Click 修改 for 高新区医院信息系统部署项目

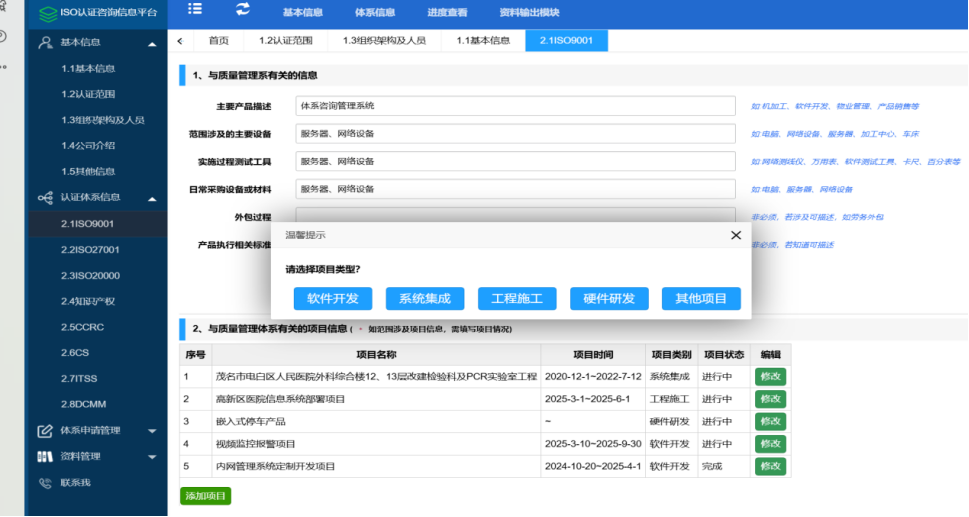(771, 399)
